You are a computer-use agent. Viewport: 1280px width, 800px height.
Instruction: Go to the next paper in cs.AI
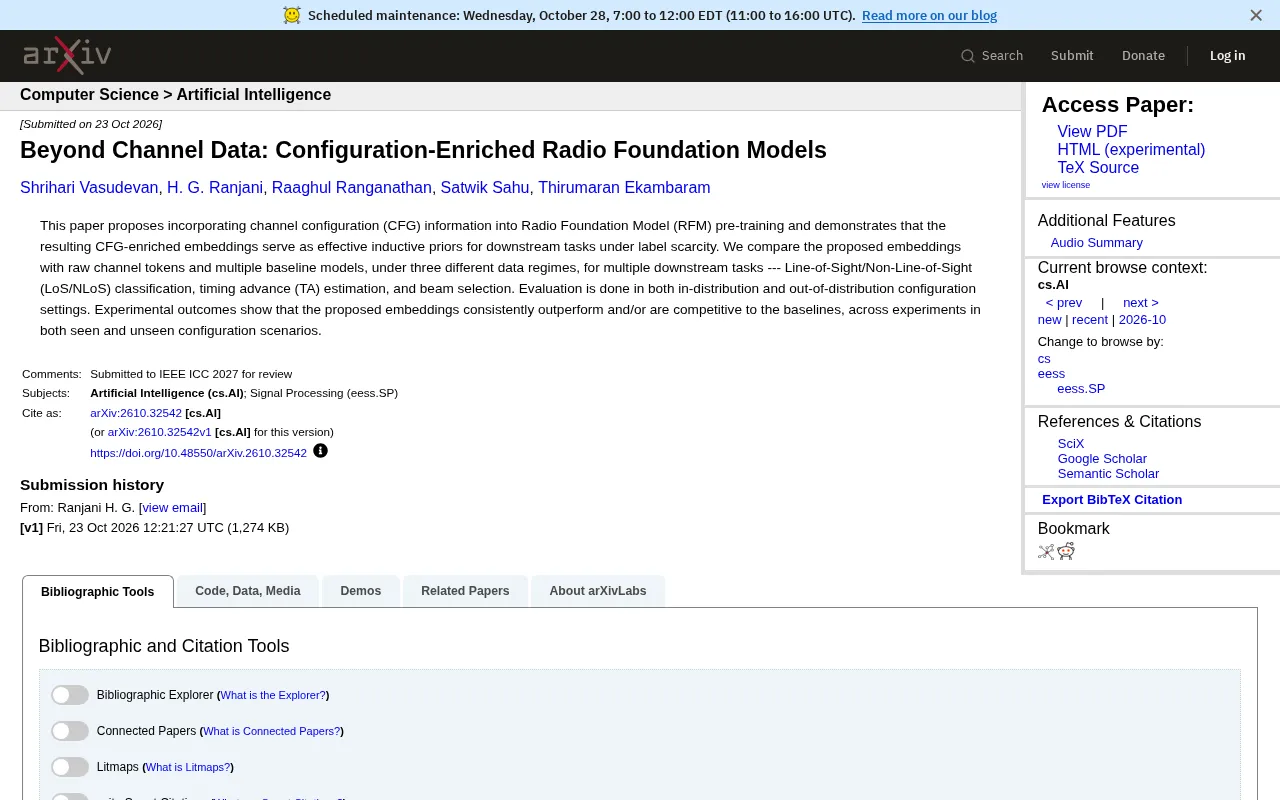pos(1141,303)
